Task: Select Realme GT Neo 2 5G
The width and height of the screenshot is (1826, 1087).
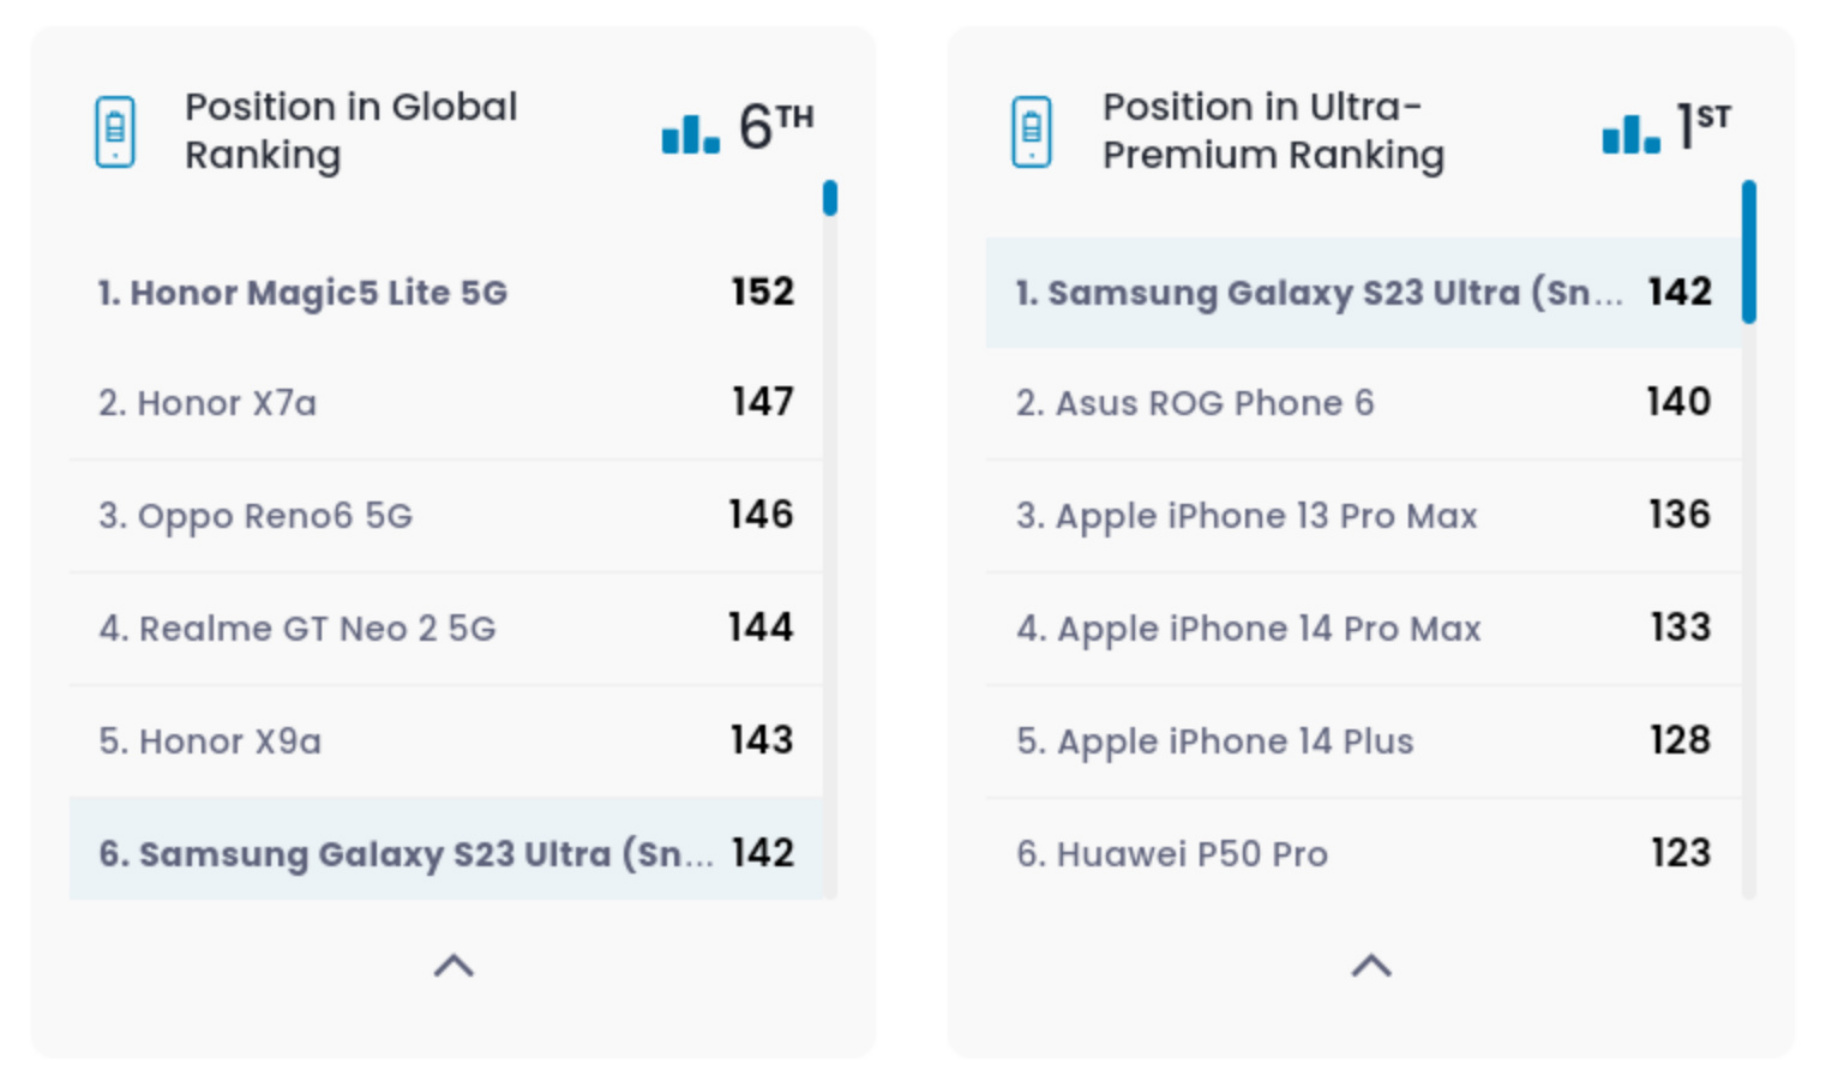Action: tap(297, 629)
